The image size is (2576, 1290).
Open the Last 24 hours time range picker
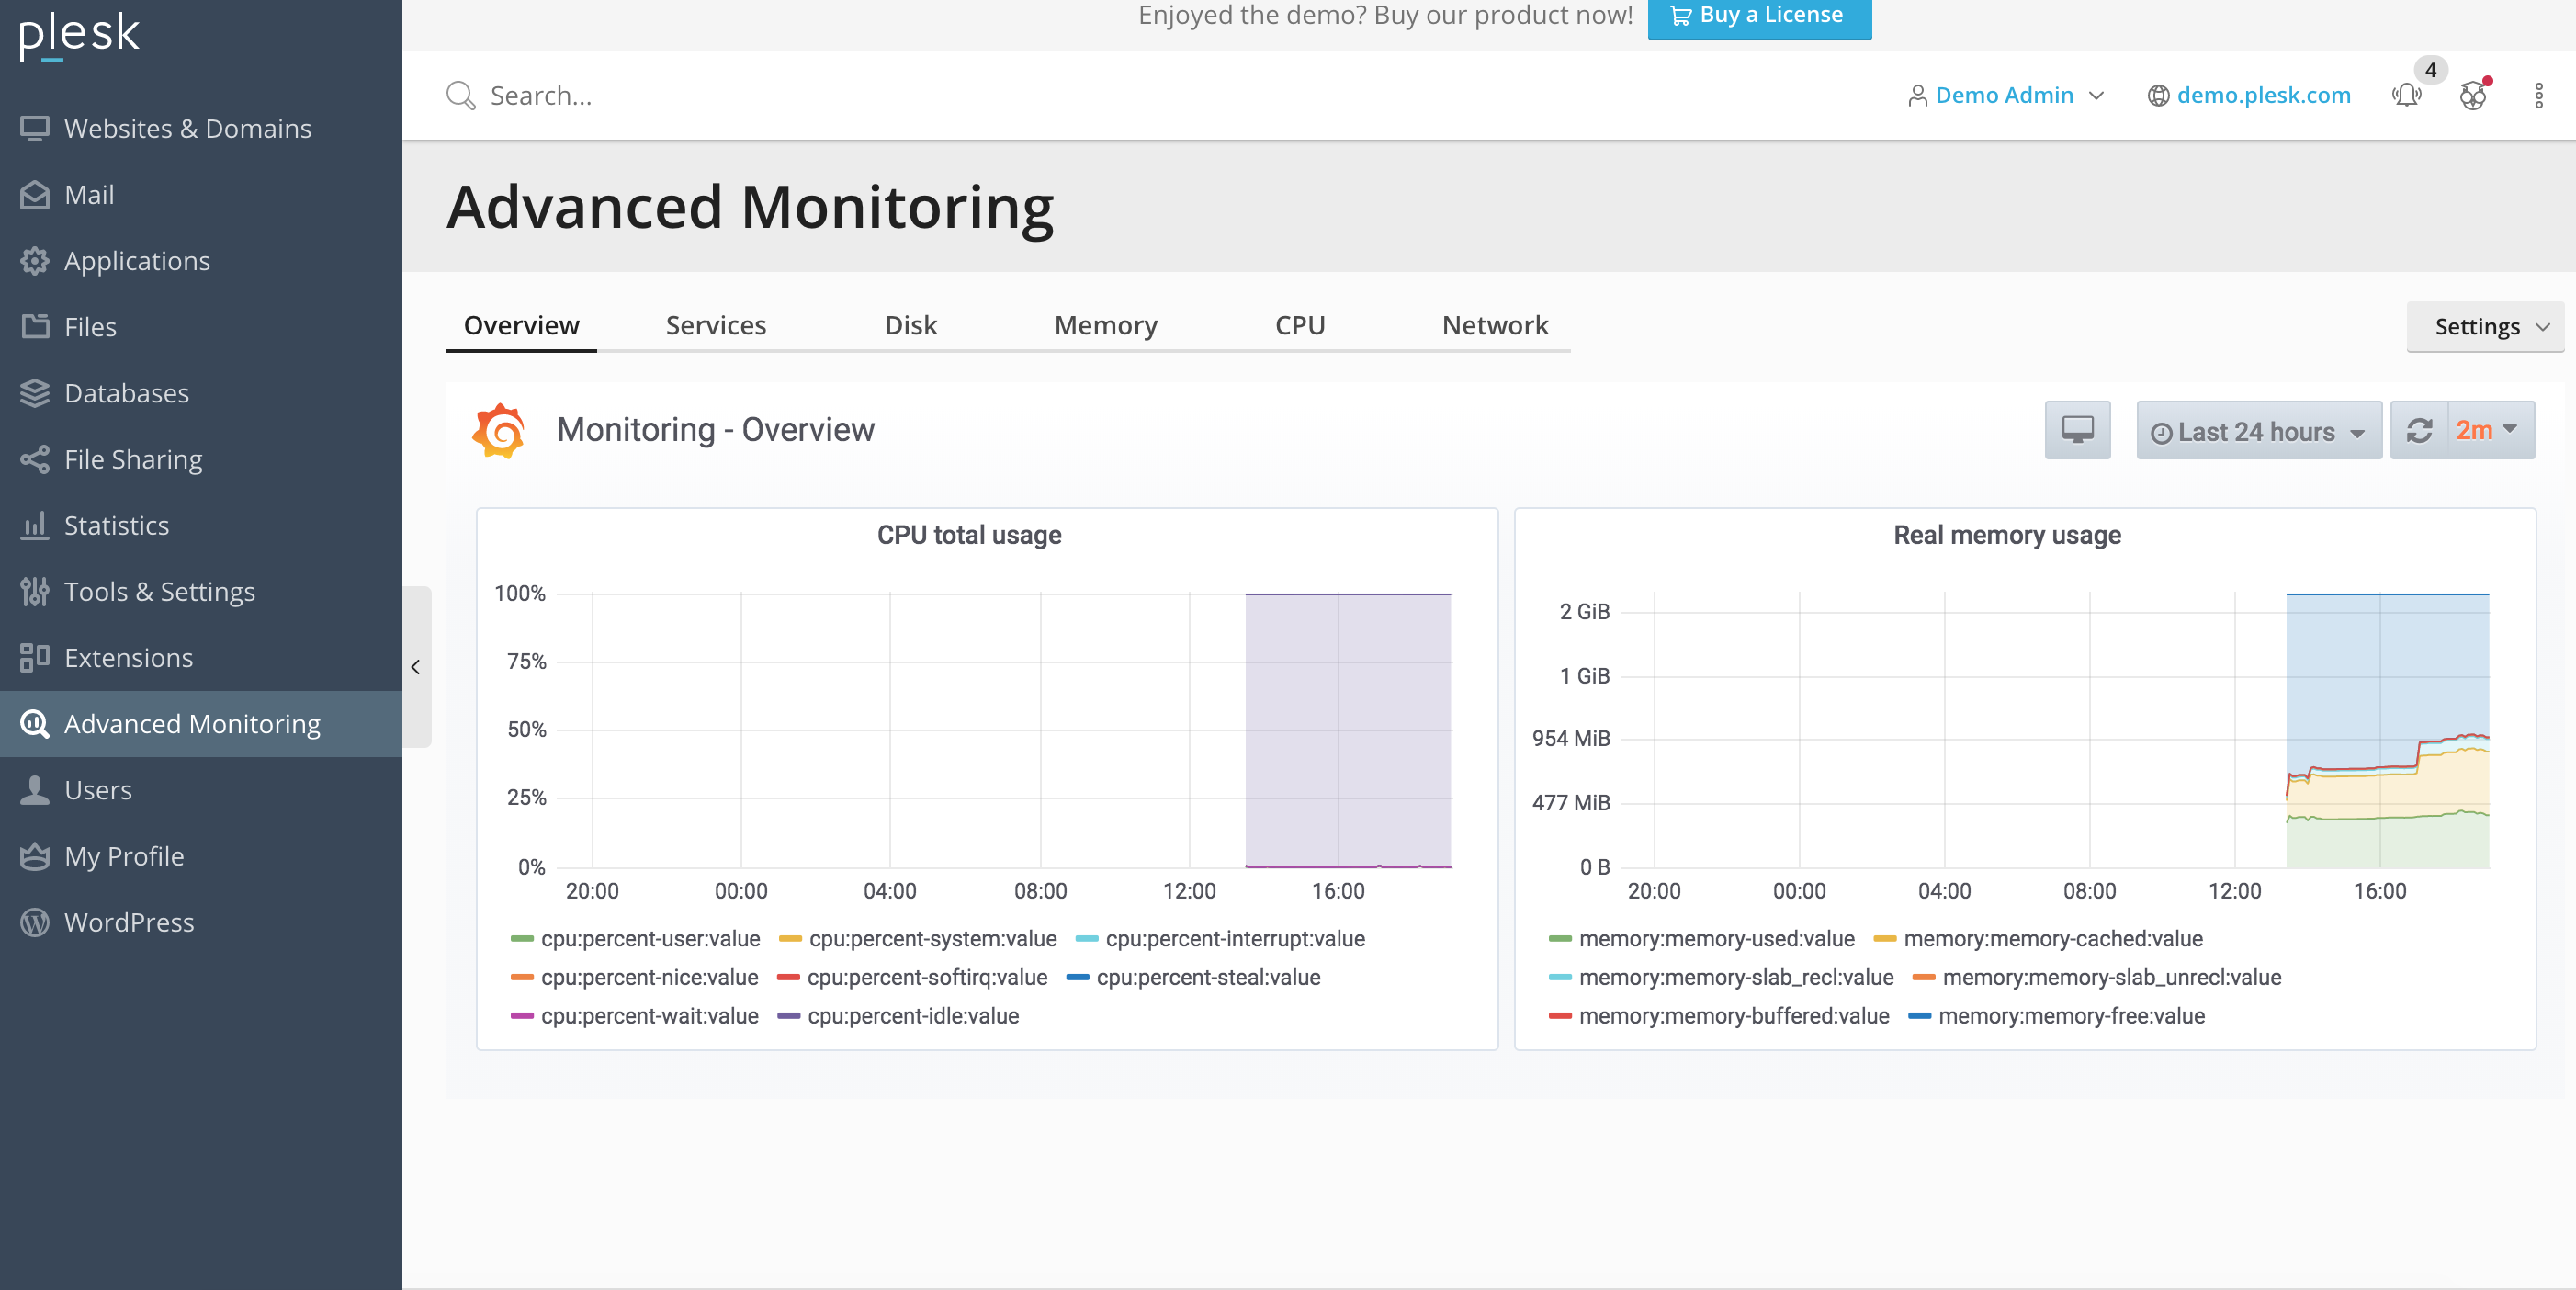coord(2259,430)
